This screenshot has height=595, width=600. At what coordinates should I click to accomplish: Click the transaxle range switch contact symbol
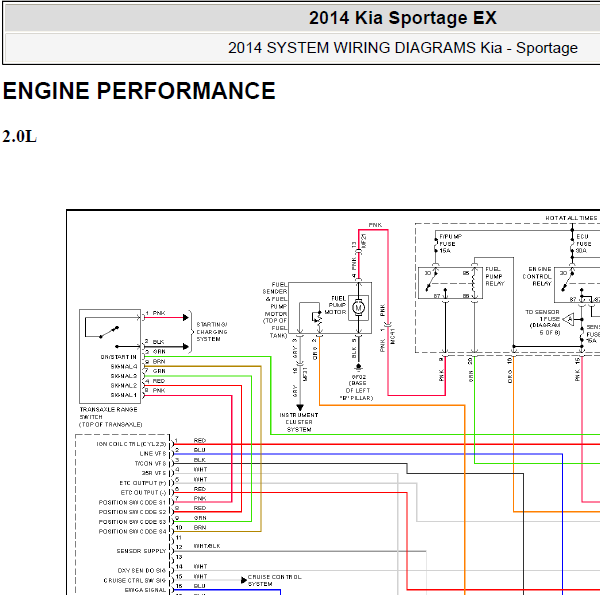(109, 332)
